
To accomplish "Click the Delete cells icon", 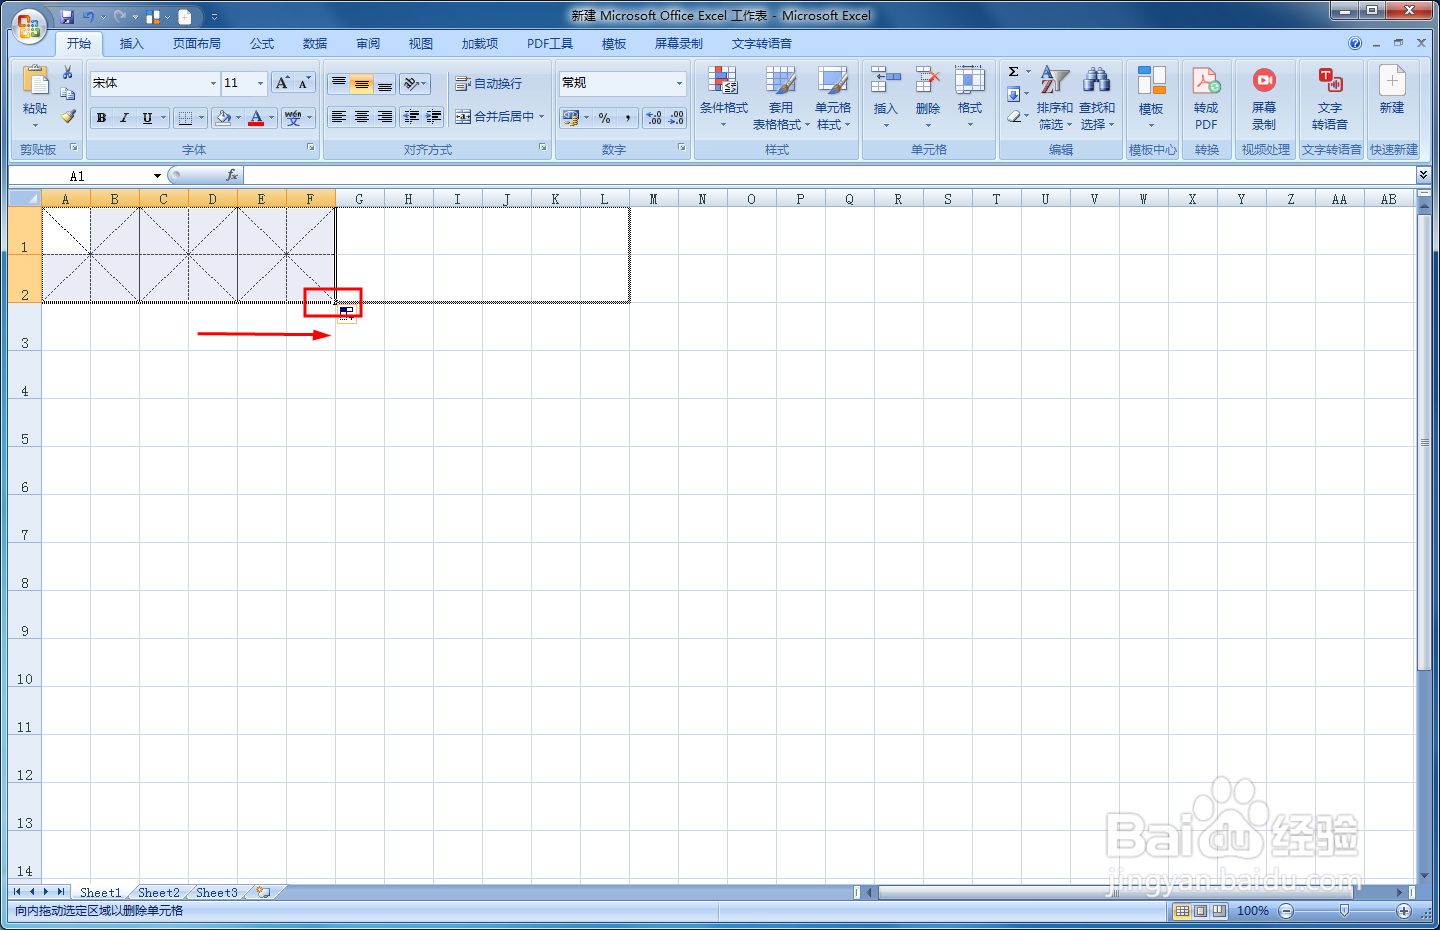I will (x=928, y=80).
